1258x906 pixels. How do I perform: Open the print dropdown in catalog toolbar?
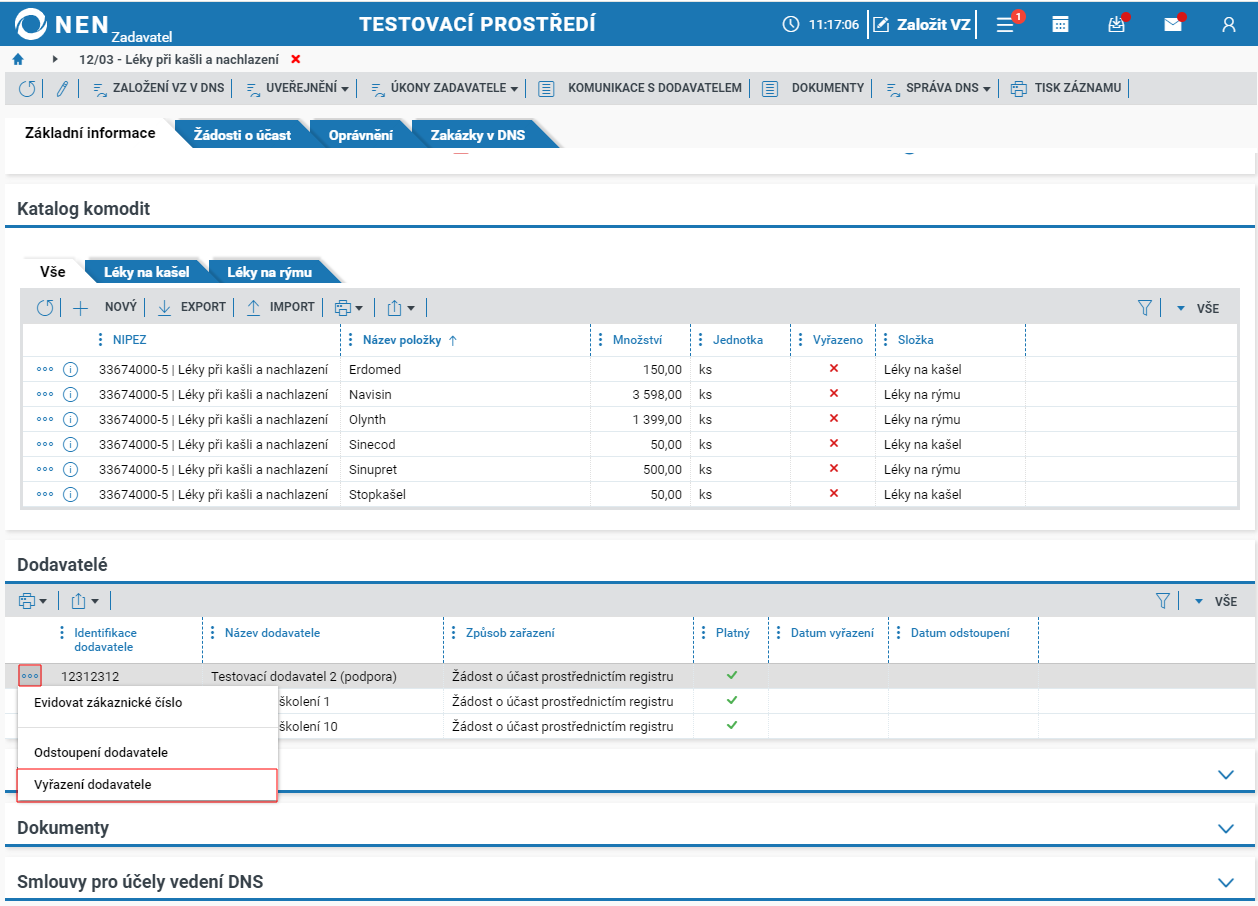(x=348, y=307)
